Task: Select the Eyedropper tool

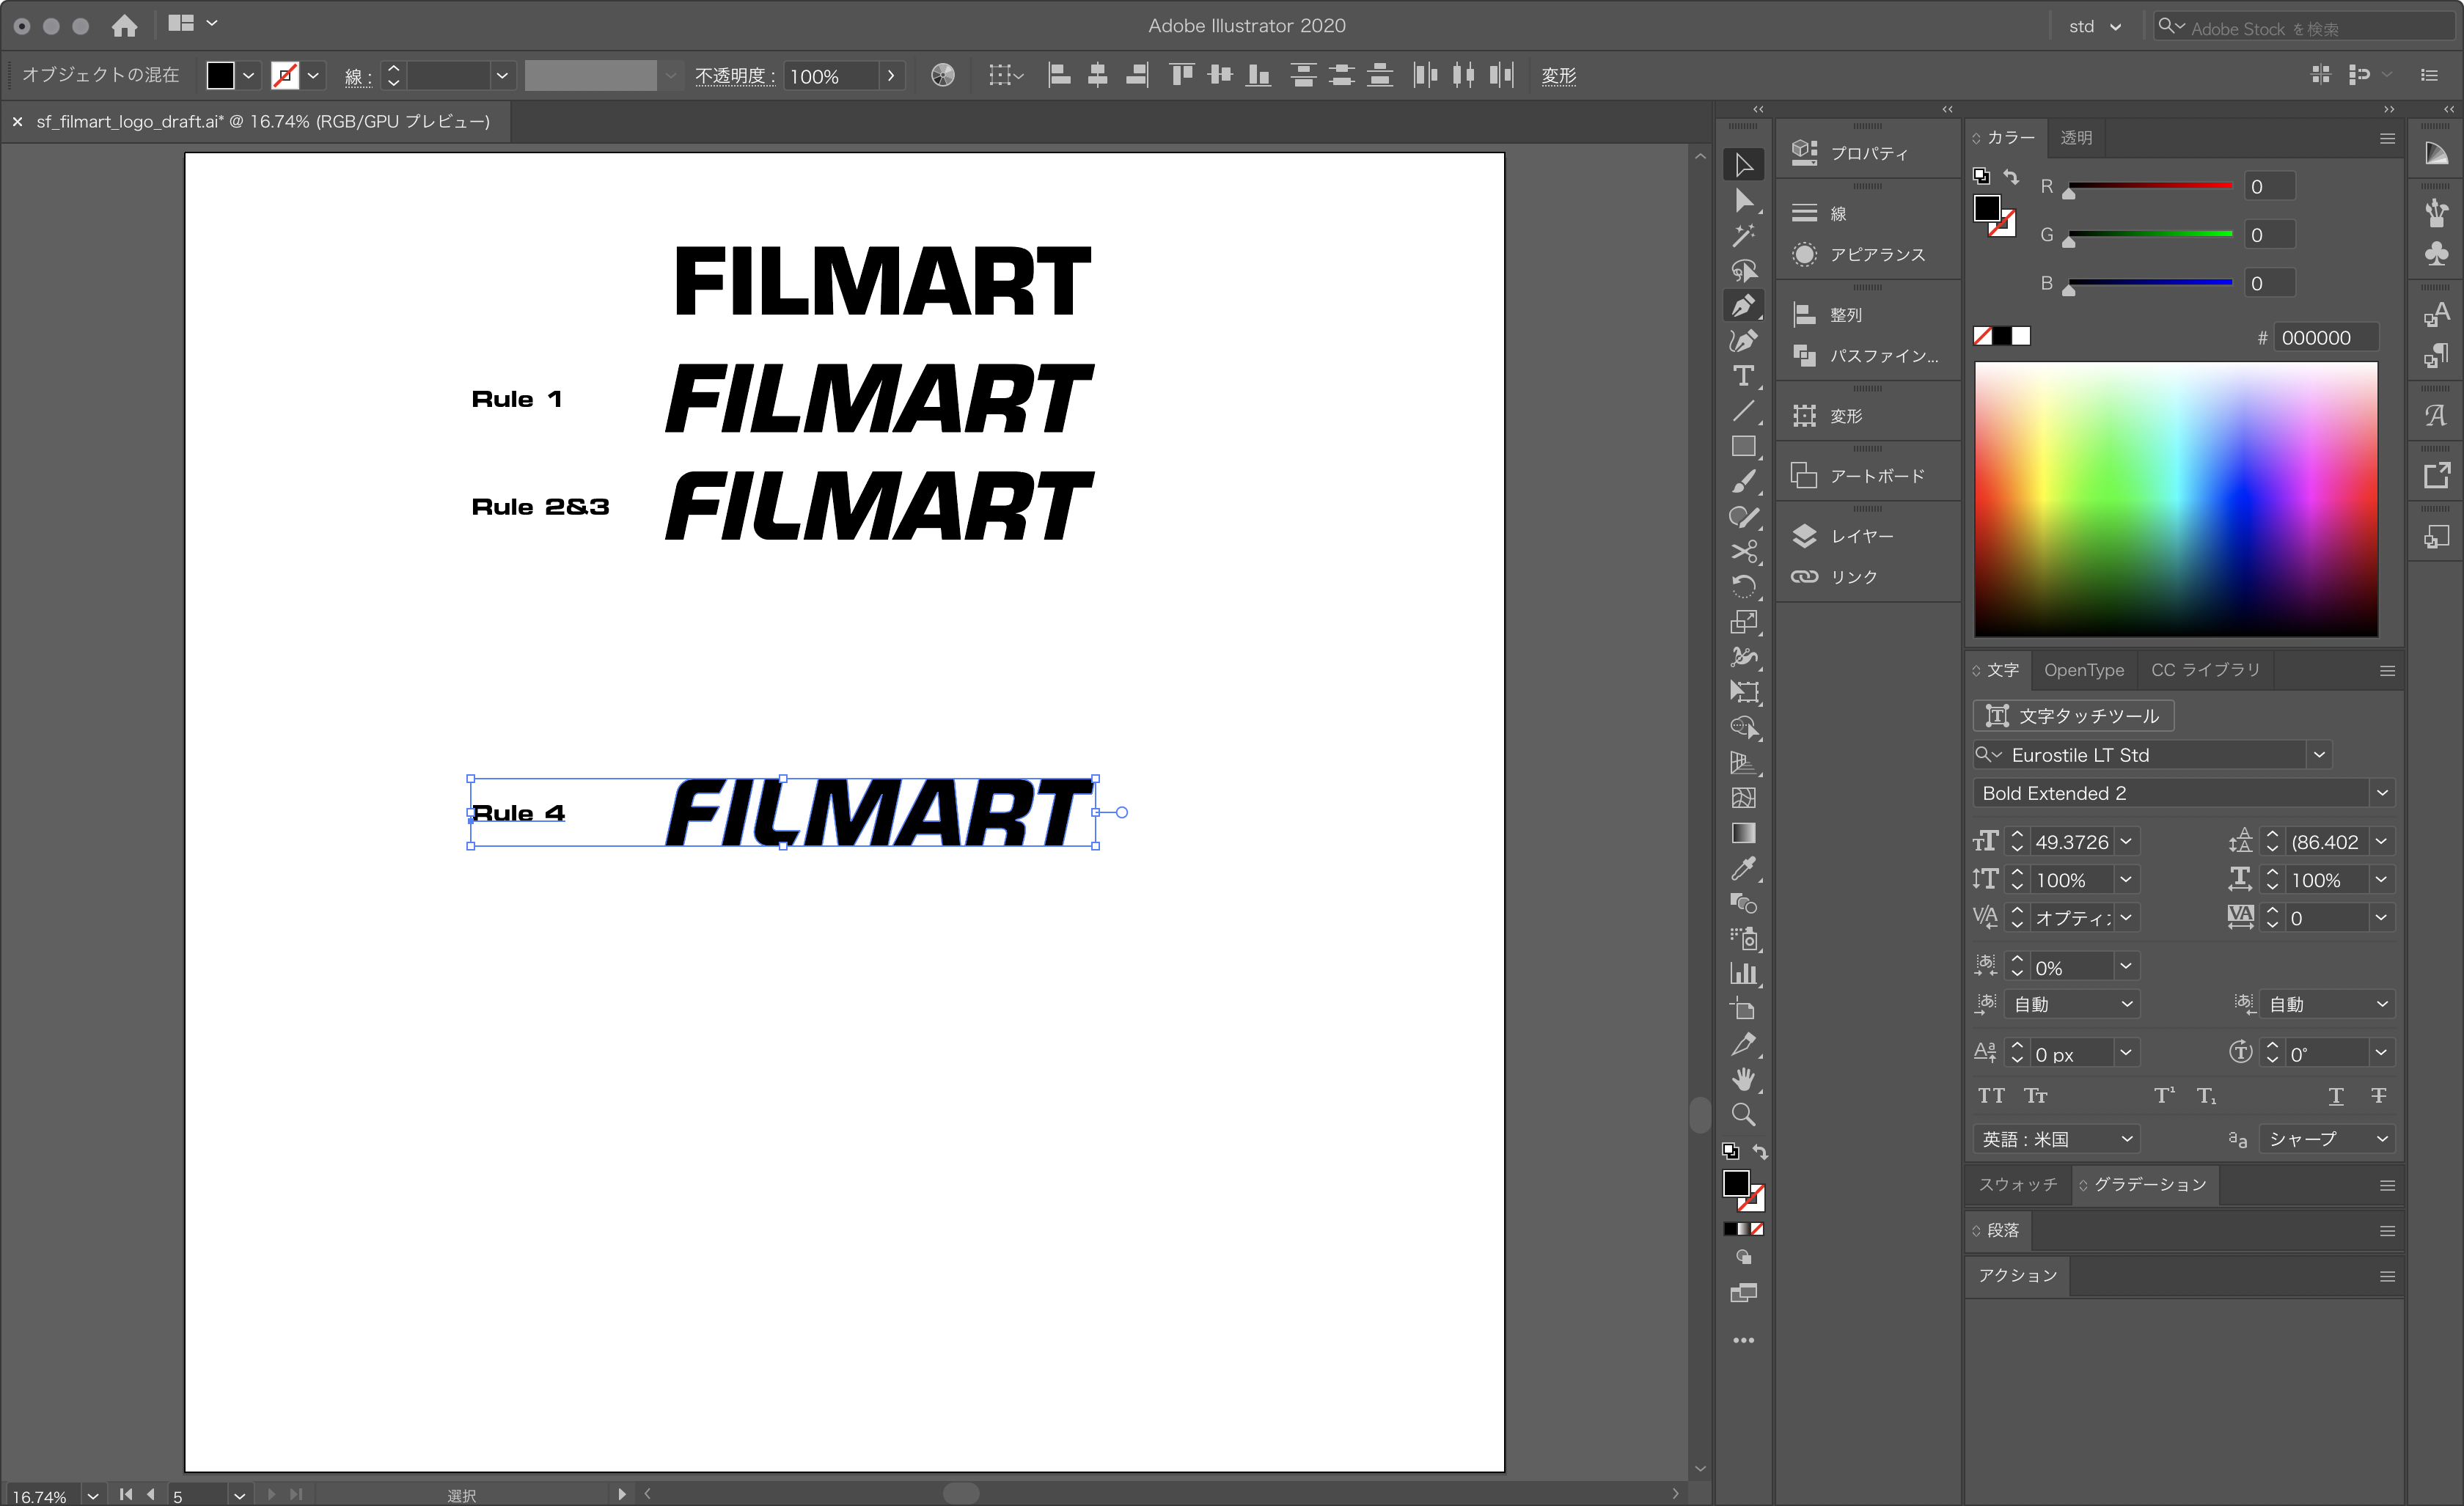Action: [x=1743, y=868]
